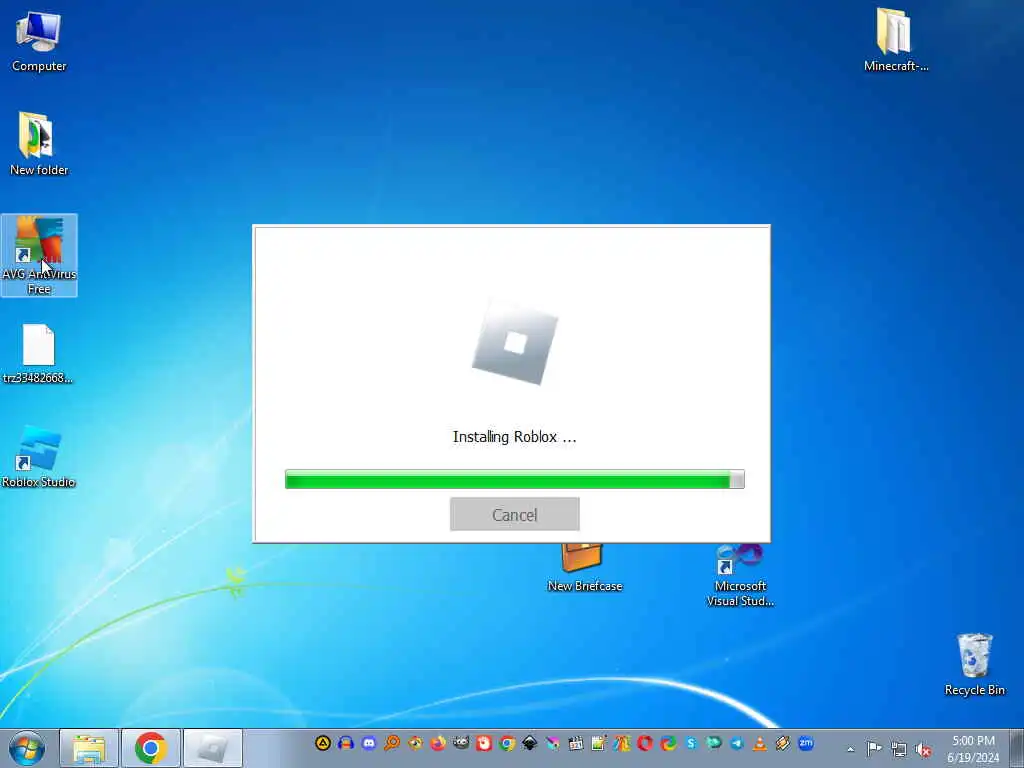
Task: Click the 'Installing Roblox ...' status text
Action: 515,437
